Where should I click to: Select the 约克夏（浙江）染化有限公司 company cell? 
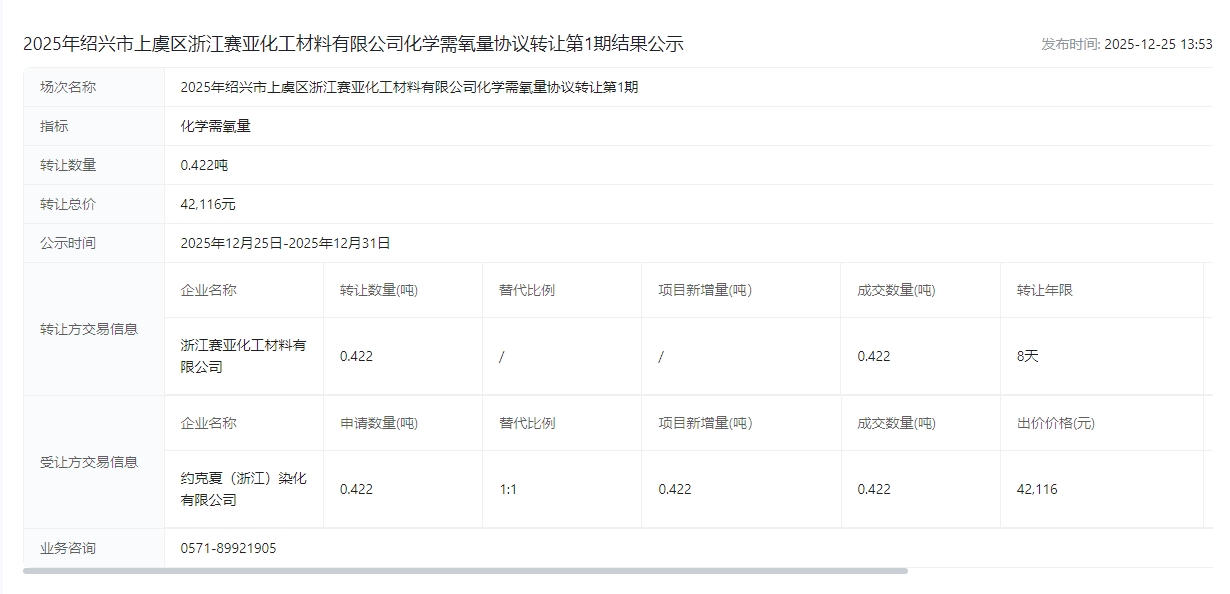243,489
